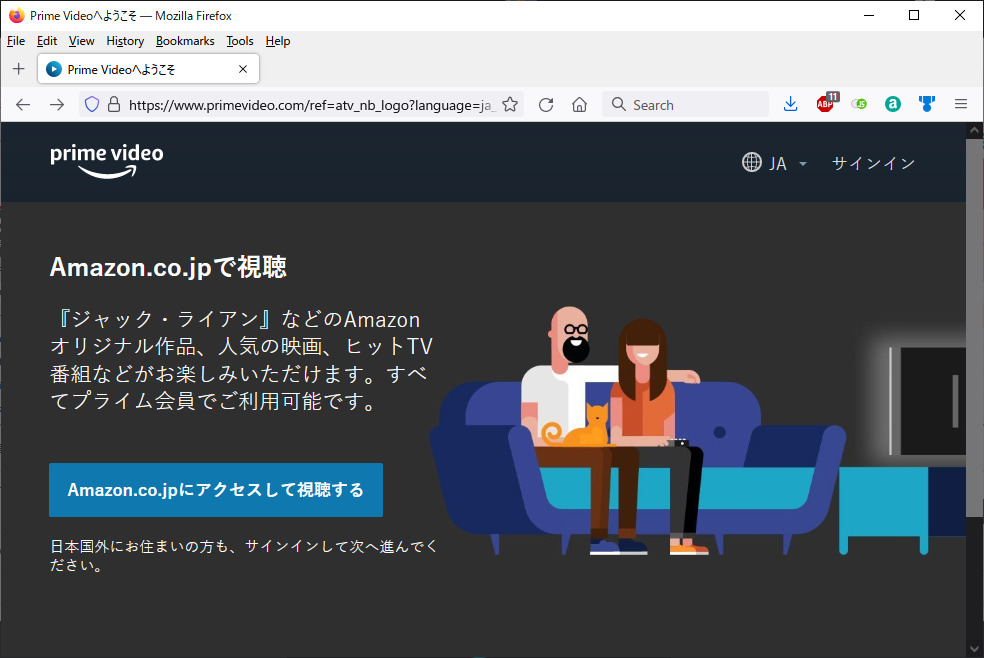
Task: Open the History menu
Action: tap(125, 41)
